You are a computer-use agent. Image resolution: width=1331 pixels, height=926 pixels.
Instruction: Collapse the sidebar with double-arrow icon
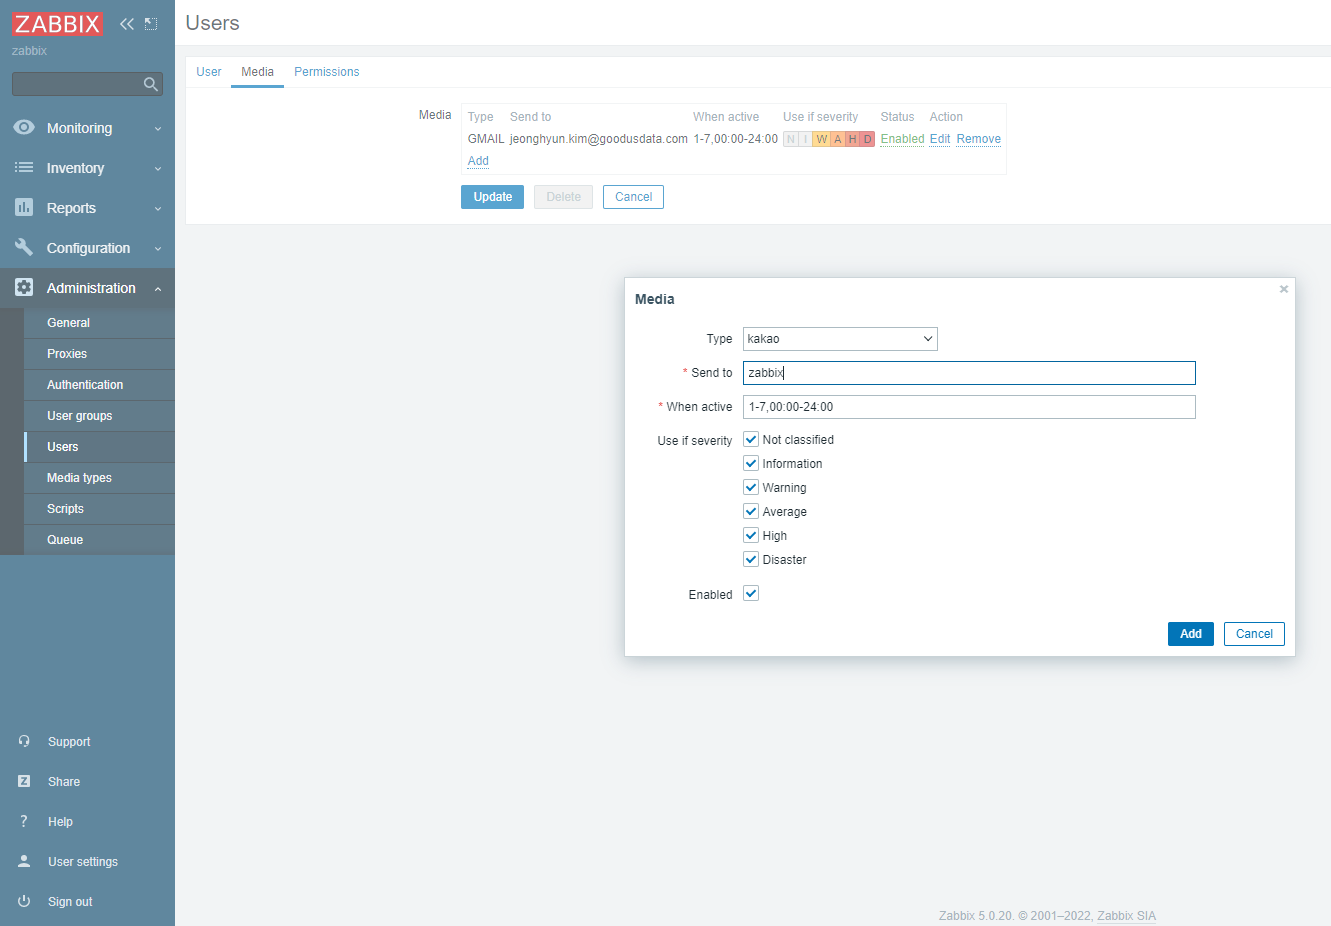tap(127, 24)
